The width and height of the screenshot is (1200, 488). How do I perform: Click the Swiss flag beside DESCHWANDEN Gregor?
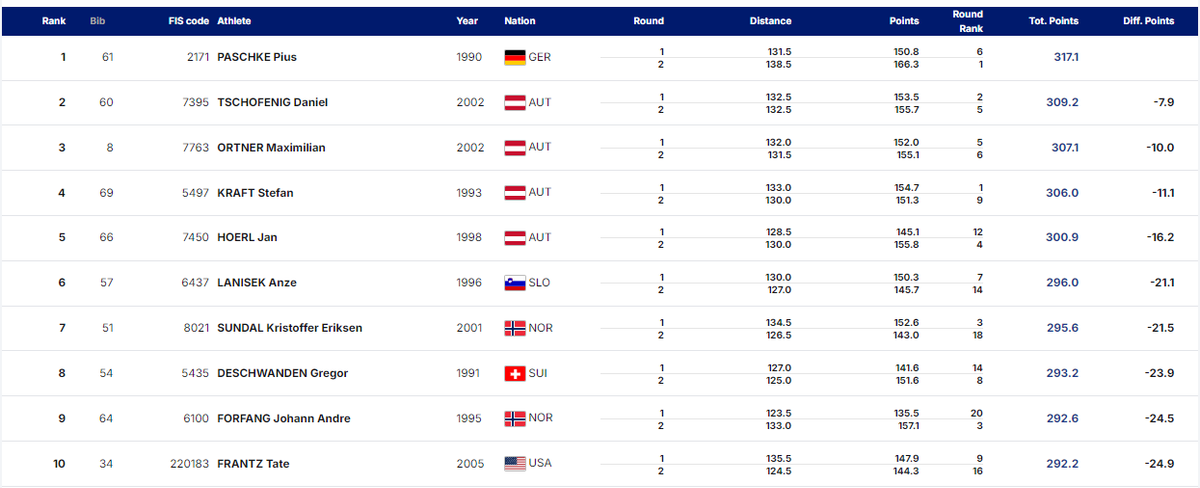coord(515,374)
